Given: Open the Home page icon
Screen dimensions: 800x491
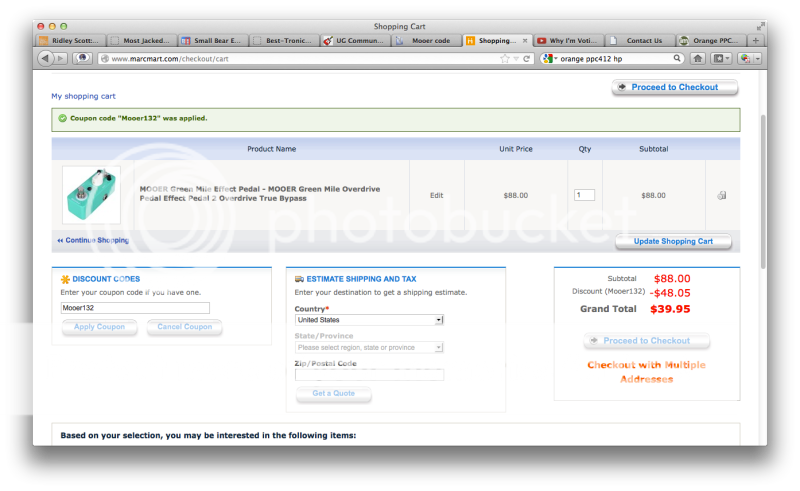Looking at the screenshot, I should coord(697,59).
